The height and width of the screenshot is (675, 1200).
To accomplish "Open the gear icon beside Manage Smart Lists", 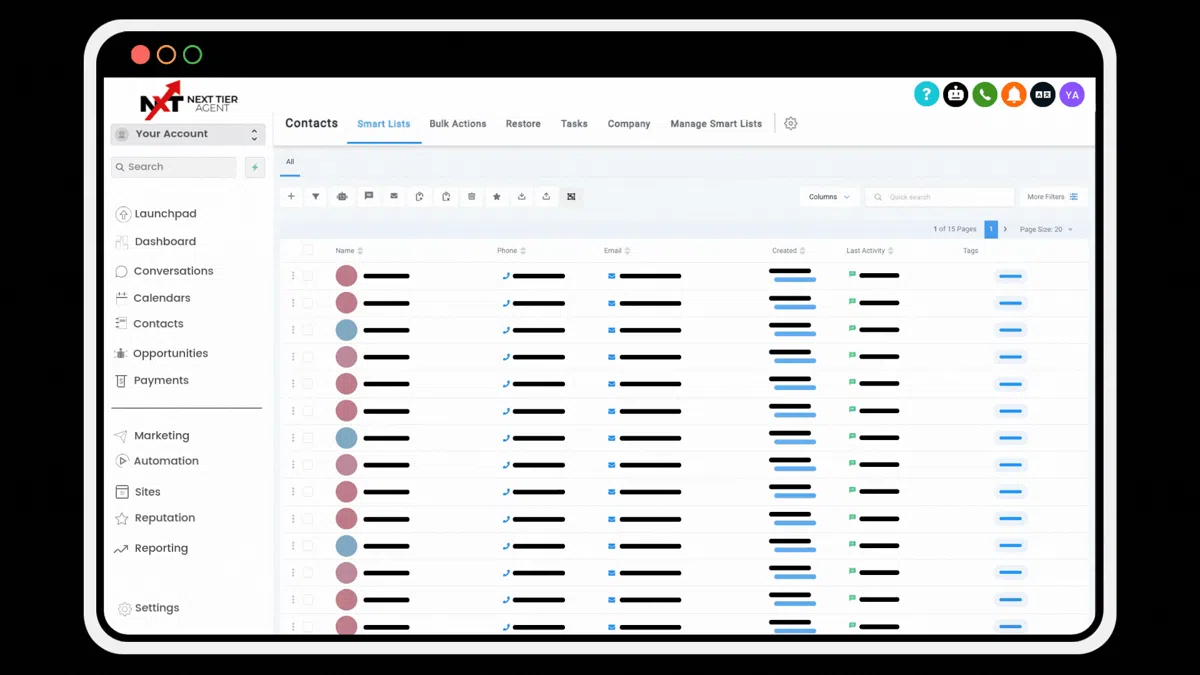I will coord(791,124).
